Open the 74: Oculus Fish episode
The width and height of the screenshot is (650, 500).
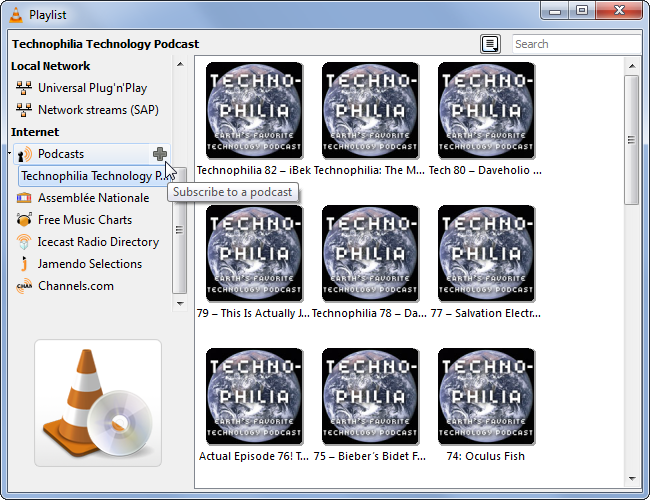[x=486, y=396]
